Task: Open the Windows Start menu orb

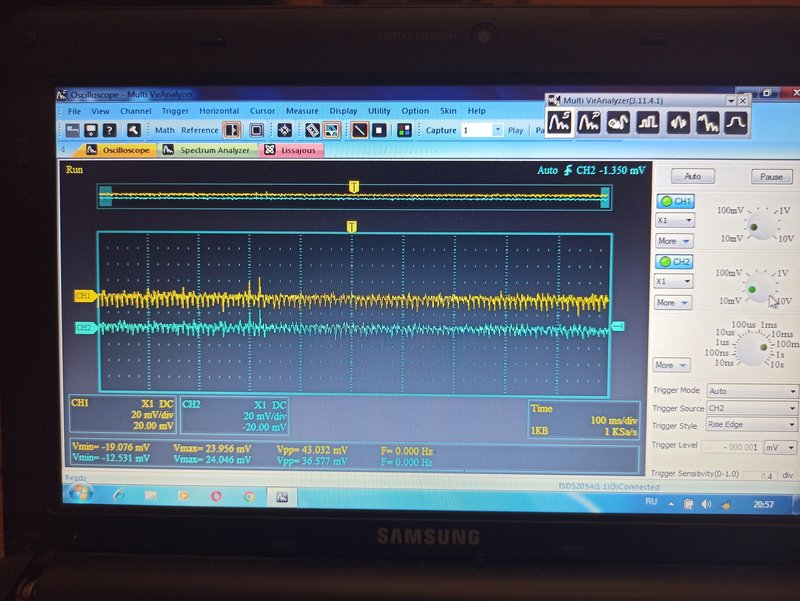Action: click(x=82, y=493)
